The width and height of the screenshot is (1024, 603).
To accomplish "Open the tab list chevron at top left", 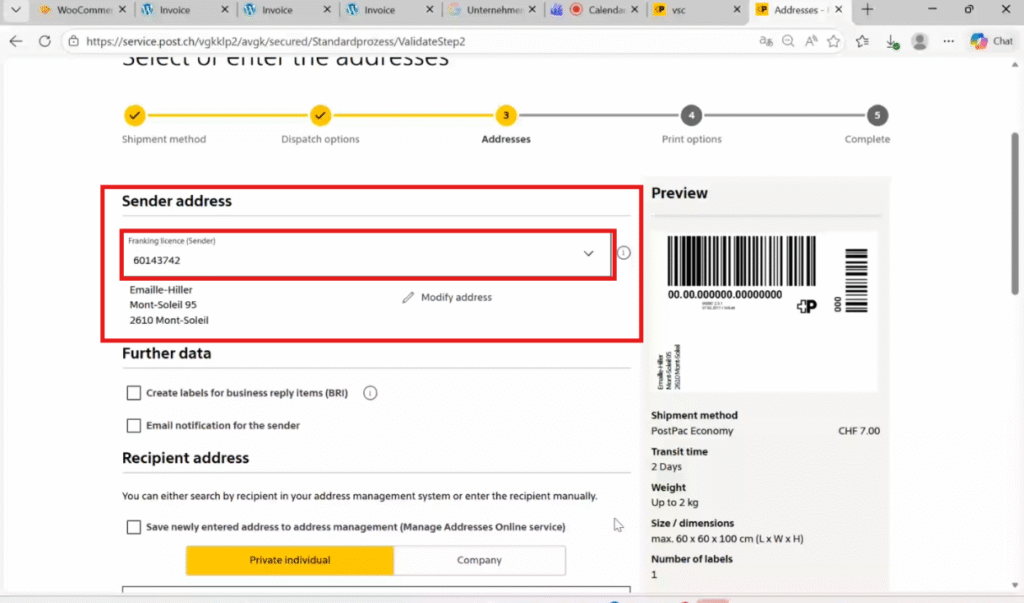I will coord(14,10).
